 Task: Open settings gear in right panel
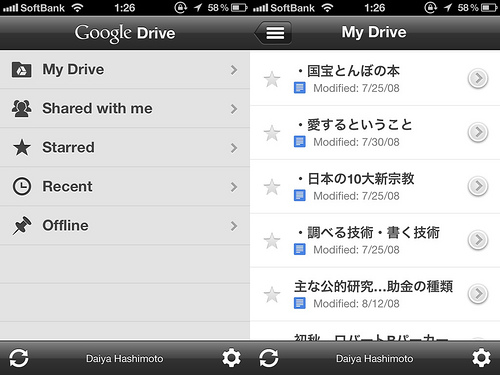(x=481, y=358)
